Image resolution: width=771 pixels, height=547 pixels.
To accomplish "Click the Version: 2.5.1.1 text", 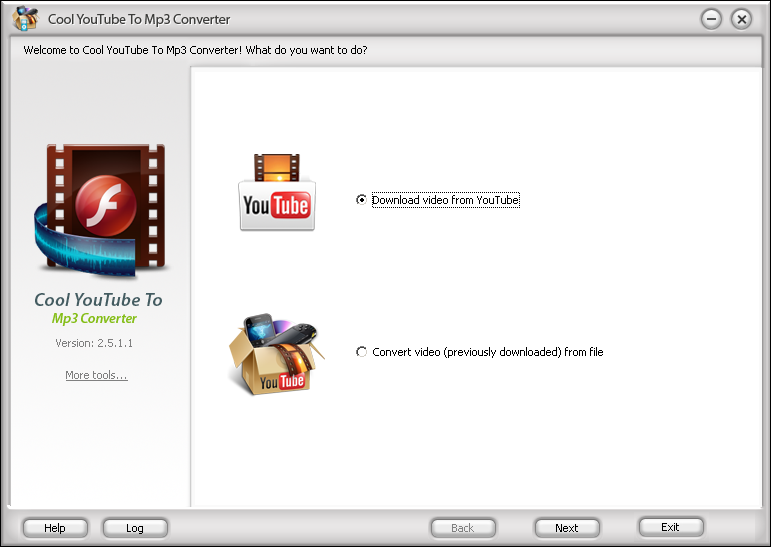I will (94, 343).
